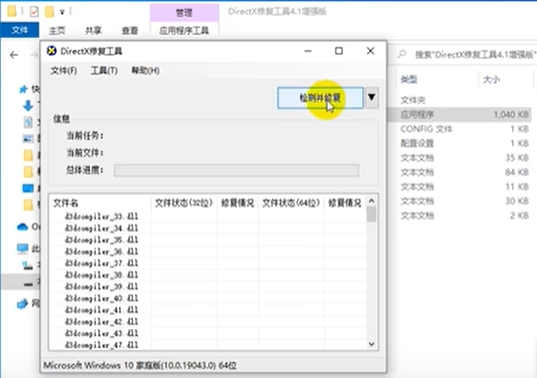Click the Explorer back arrow

click(14, 55)
